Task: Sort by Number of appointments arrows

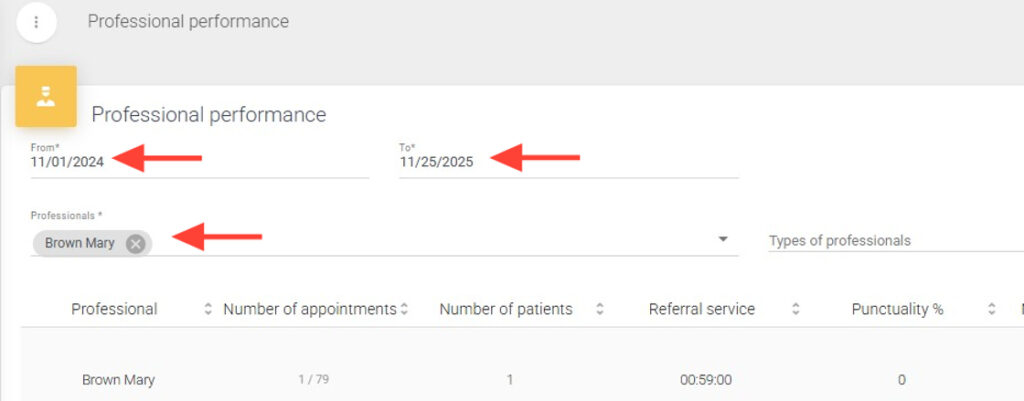Action: 404,310
